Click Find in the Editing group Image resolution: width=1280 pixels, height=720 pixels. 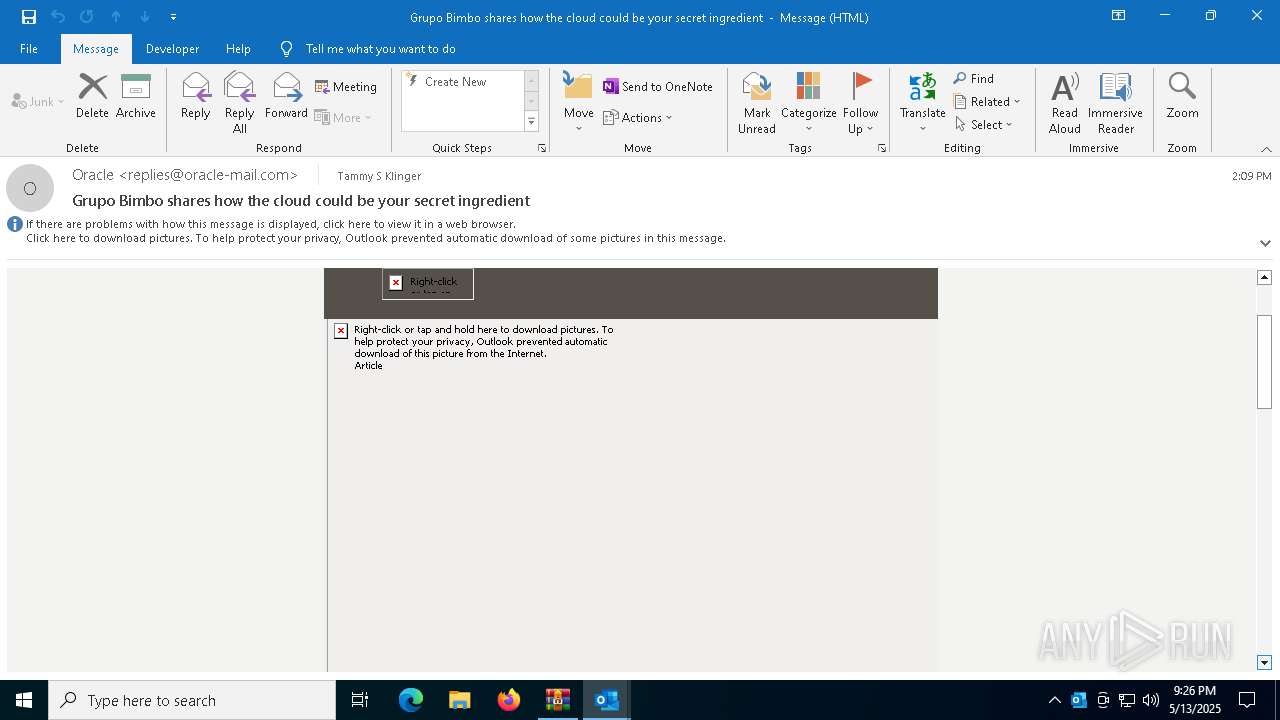tap(973, 79)
